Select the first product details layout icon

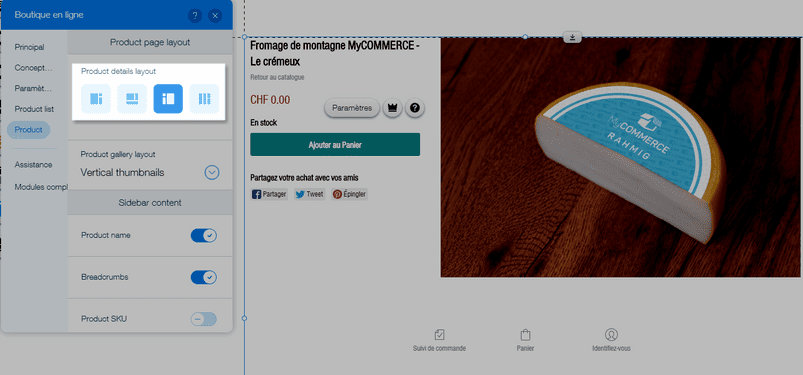[x=96, y=99]
